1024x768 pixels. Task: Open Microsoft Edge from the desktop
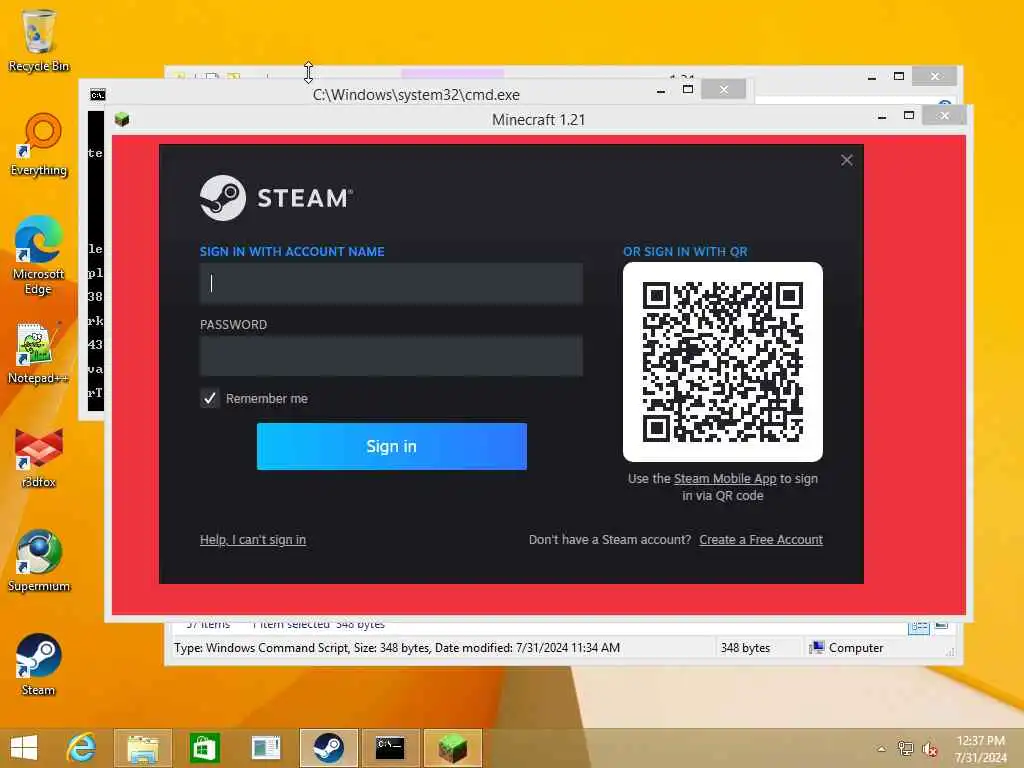coord(39,255)
